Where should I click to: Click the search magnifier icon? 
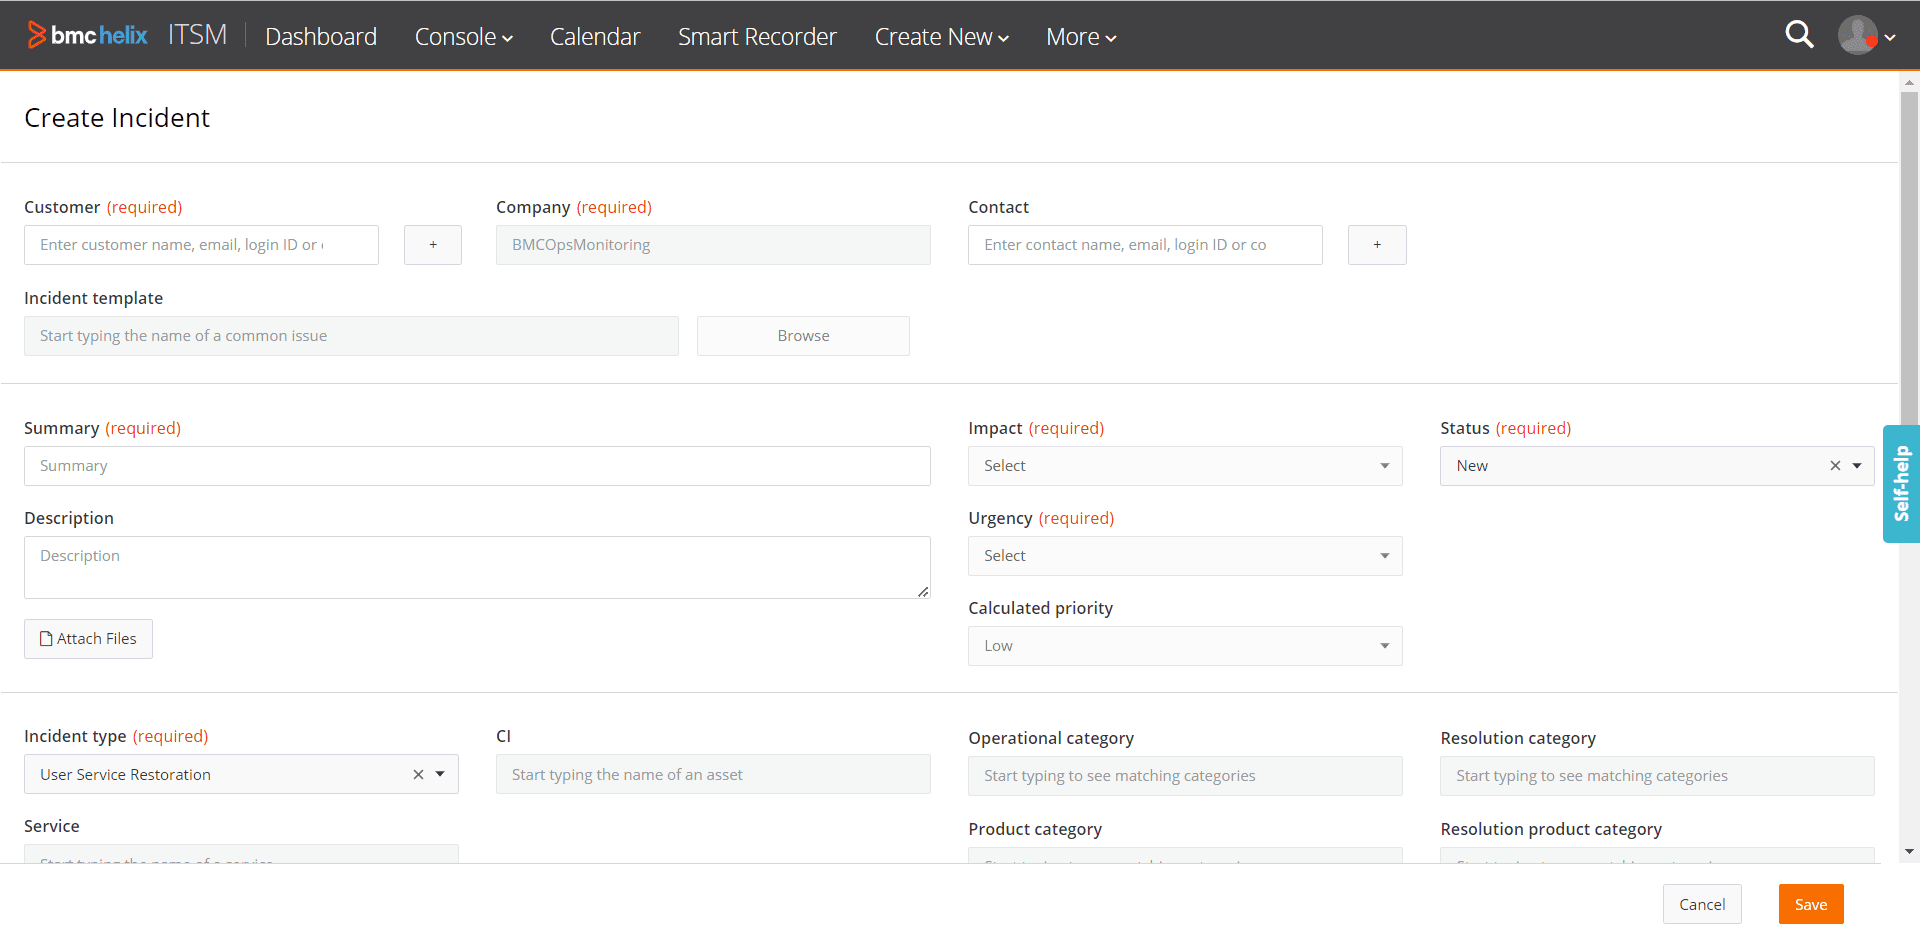tap(1799, 35)
